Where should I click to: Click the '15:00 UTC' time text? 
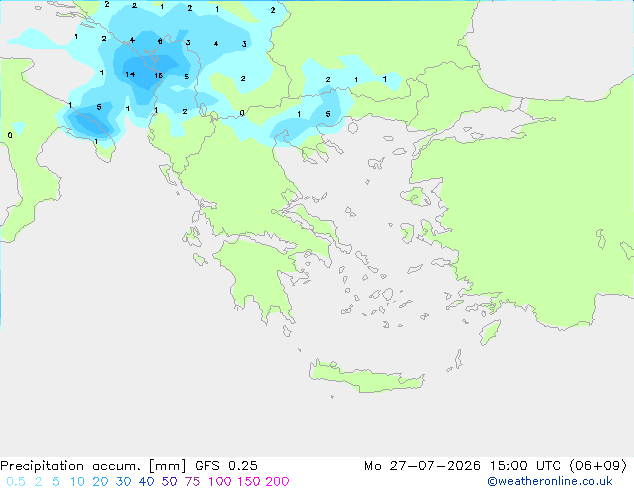pos(525,466)
